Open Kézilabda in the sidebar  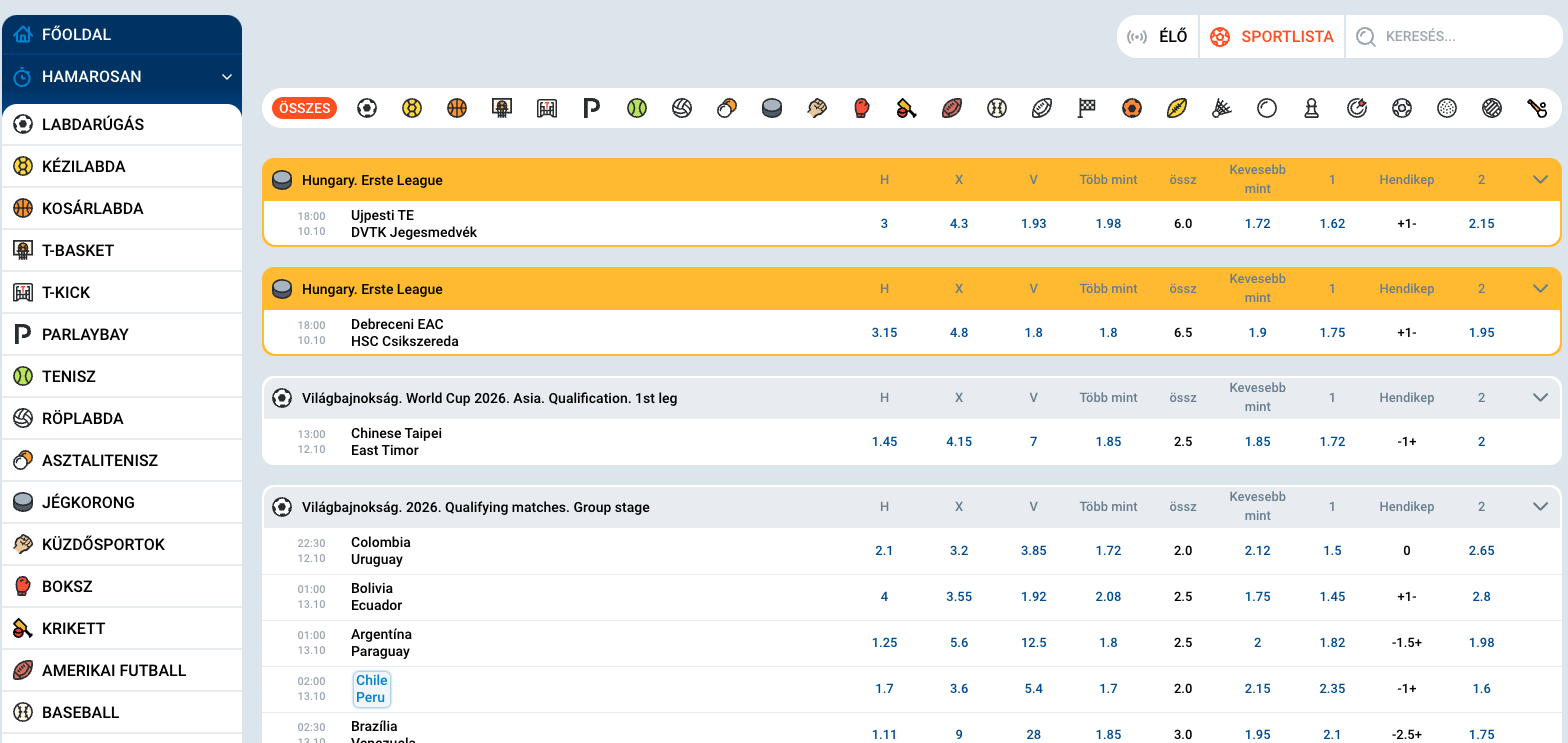[x=122, y=167]
